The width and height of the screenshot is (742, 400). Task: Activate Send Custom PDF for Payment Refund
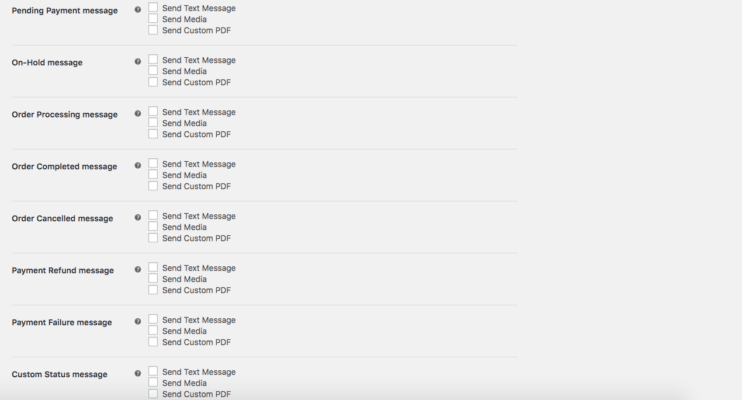pyautogui.click(x=153, y=290)
